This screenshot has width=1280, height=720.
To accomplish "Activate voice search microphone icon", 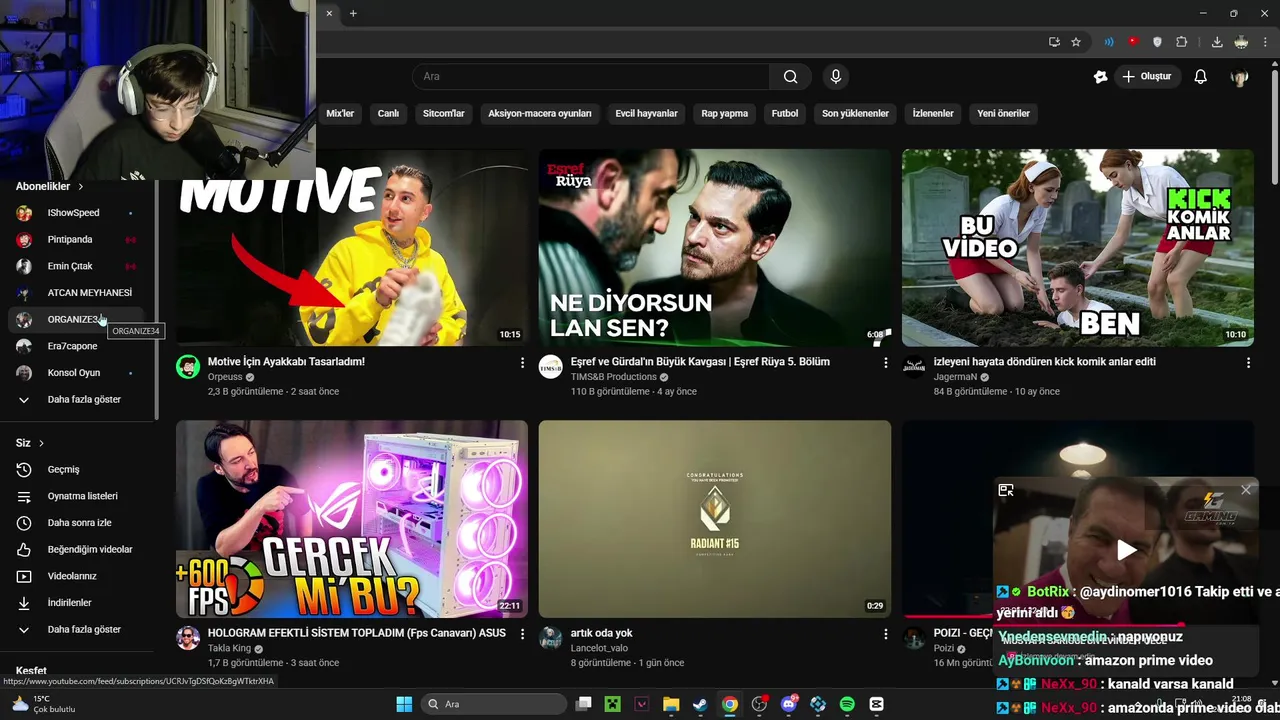I will tap(836, 76).
